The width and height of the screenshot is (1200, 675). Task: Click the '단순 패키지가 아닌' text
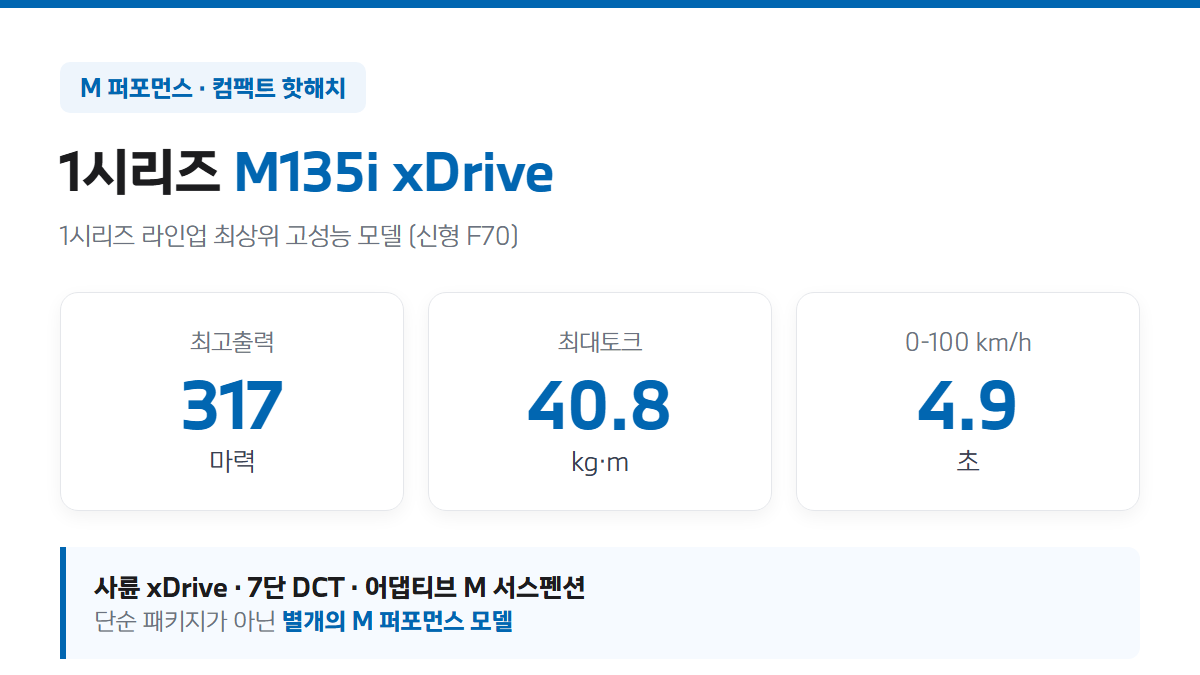[185, 621]
